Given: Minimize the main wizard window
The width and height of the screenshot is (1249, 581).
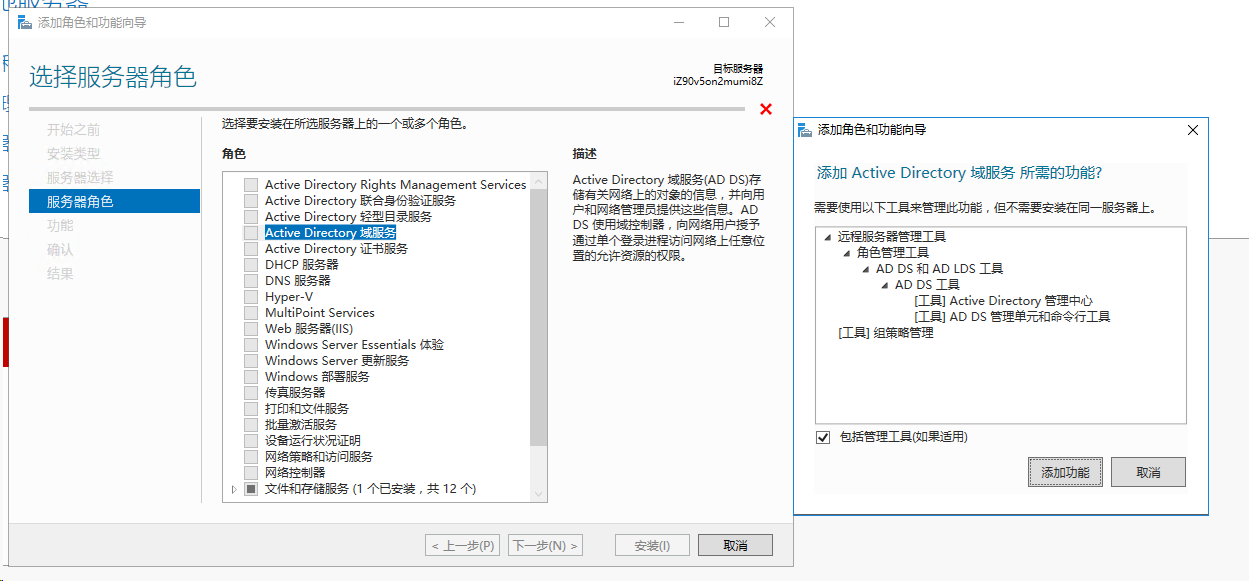Looking at the screenshot, I should pyautogui.click(x=679, y=22).
